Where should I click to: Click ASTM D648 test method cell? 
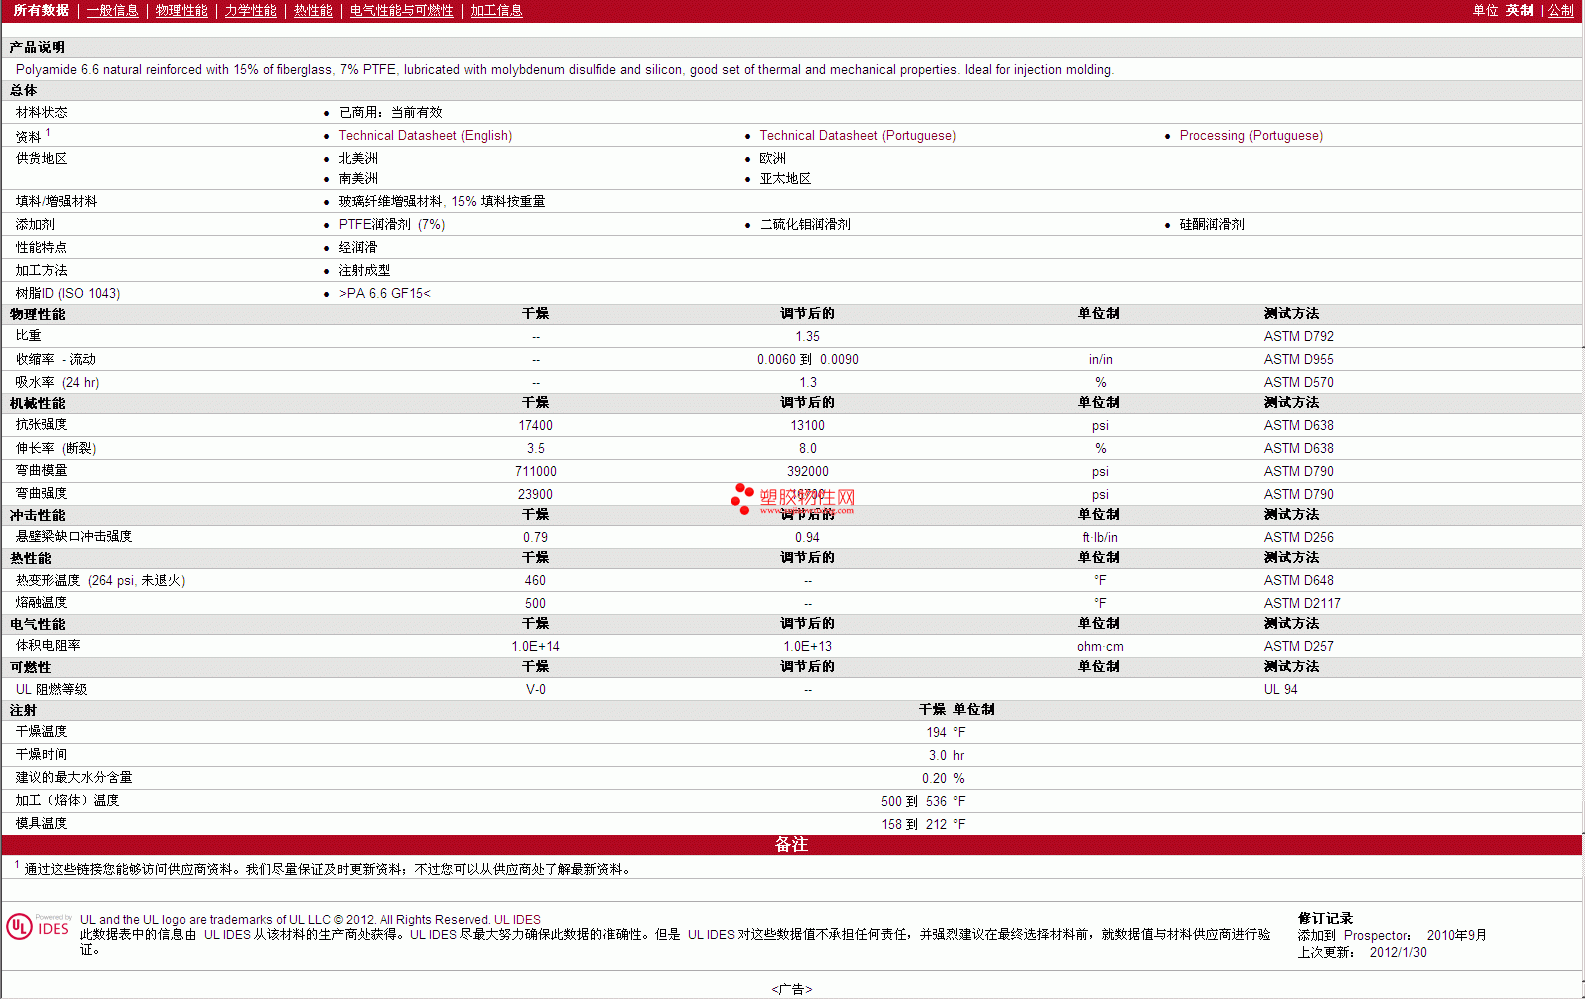click(x=1298, y=580)
